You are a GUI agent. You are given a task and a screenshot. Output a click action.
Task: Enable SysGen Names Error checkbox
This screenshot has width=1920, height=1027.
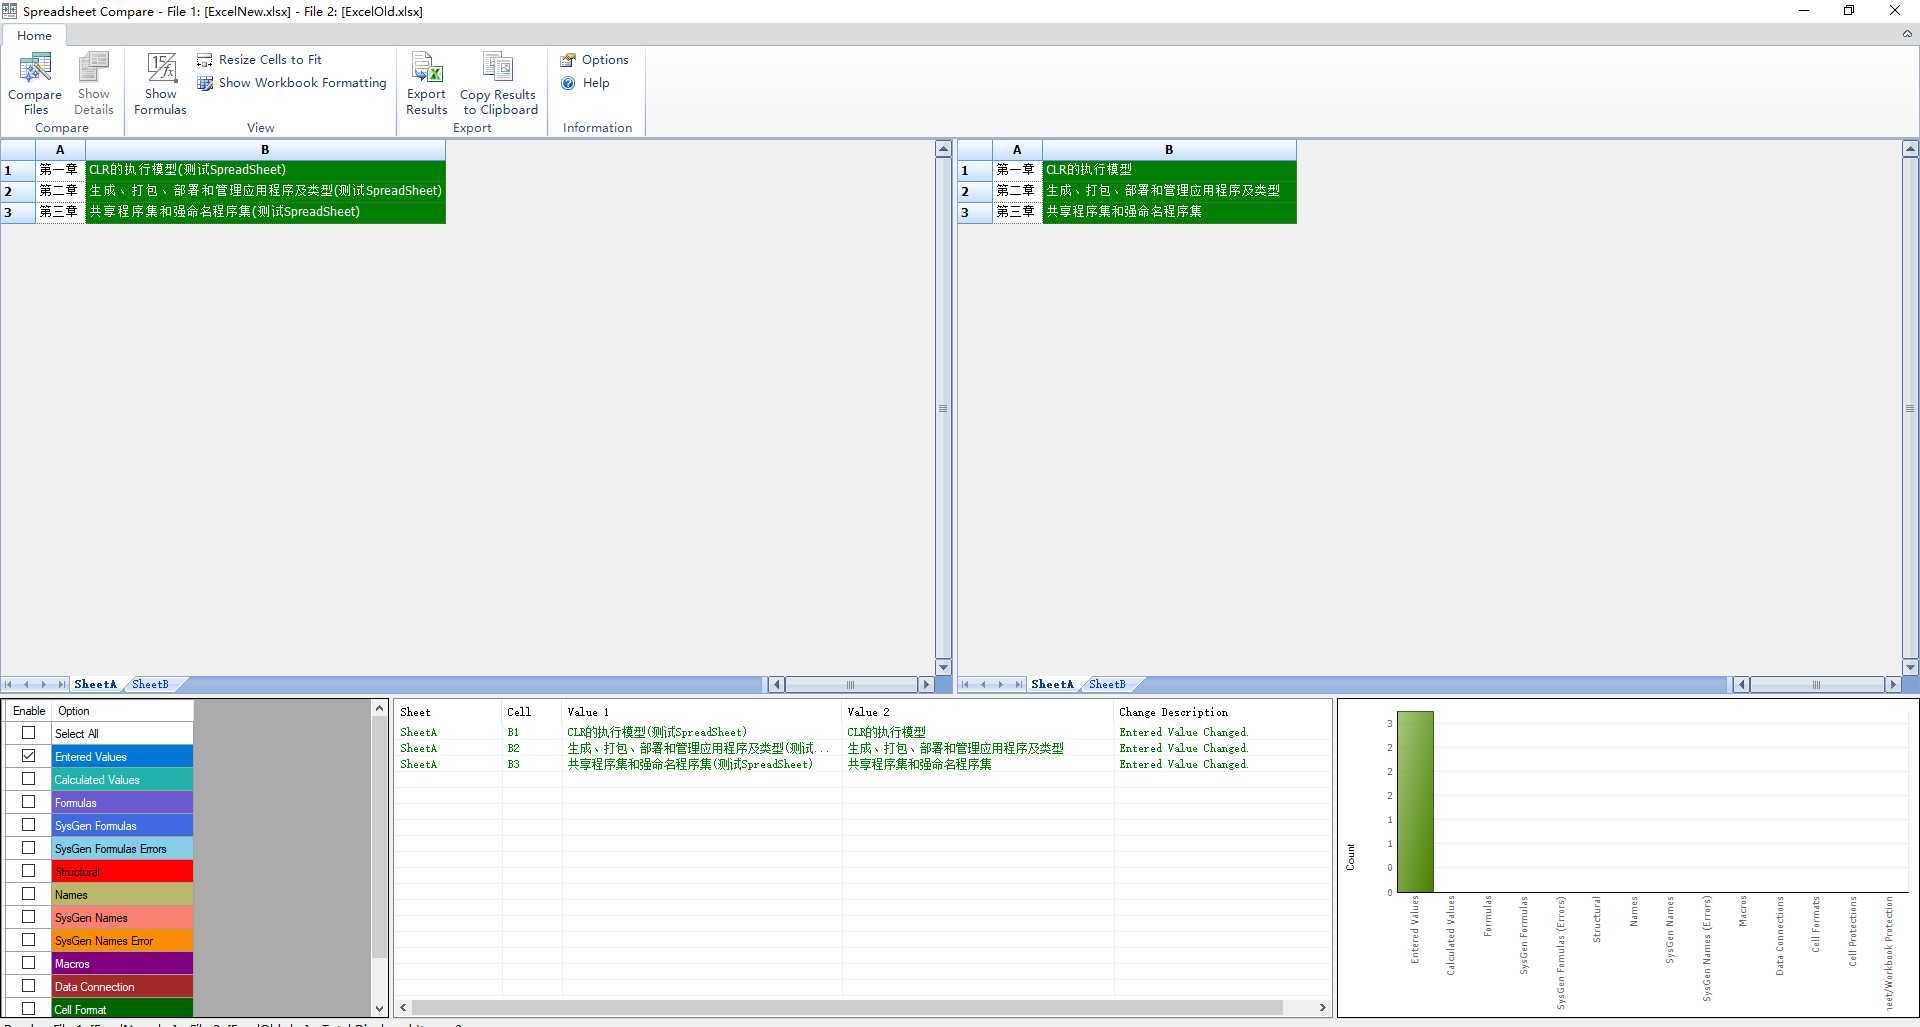click(x=28, y=940)
